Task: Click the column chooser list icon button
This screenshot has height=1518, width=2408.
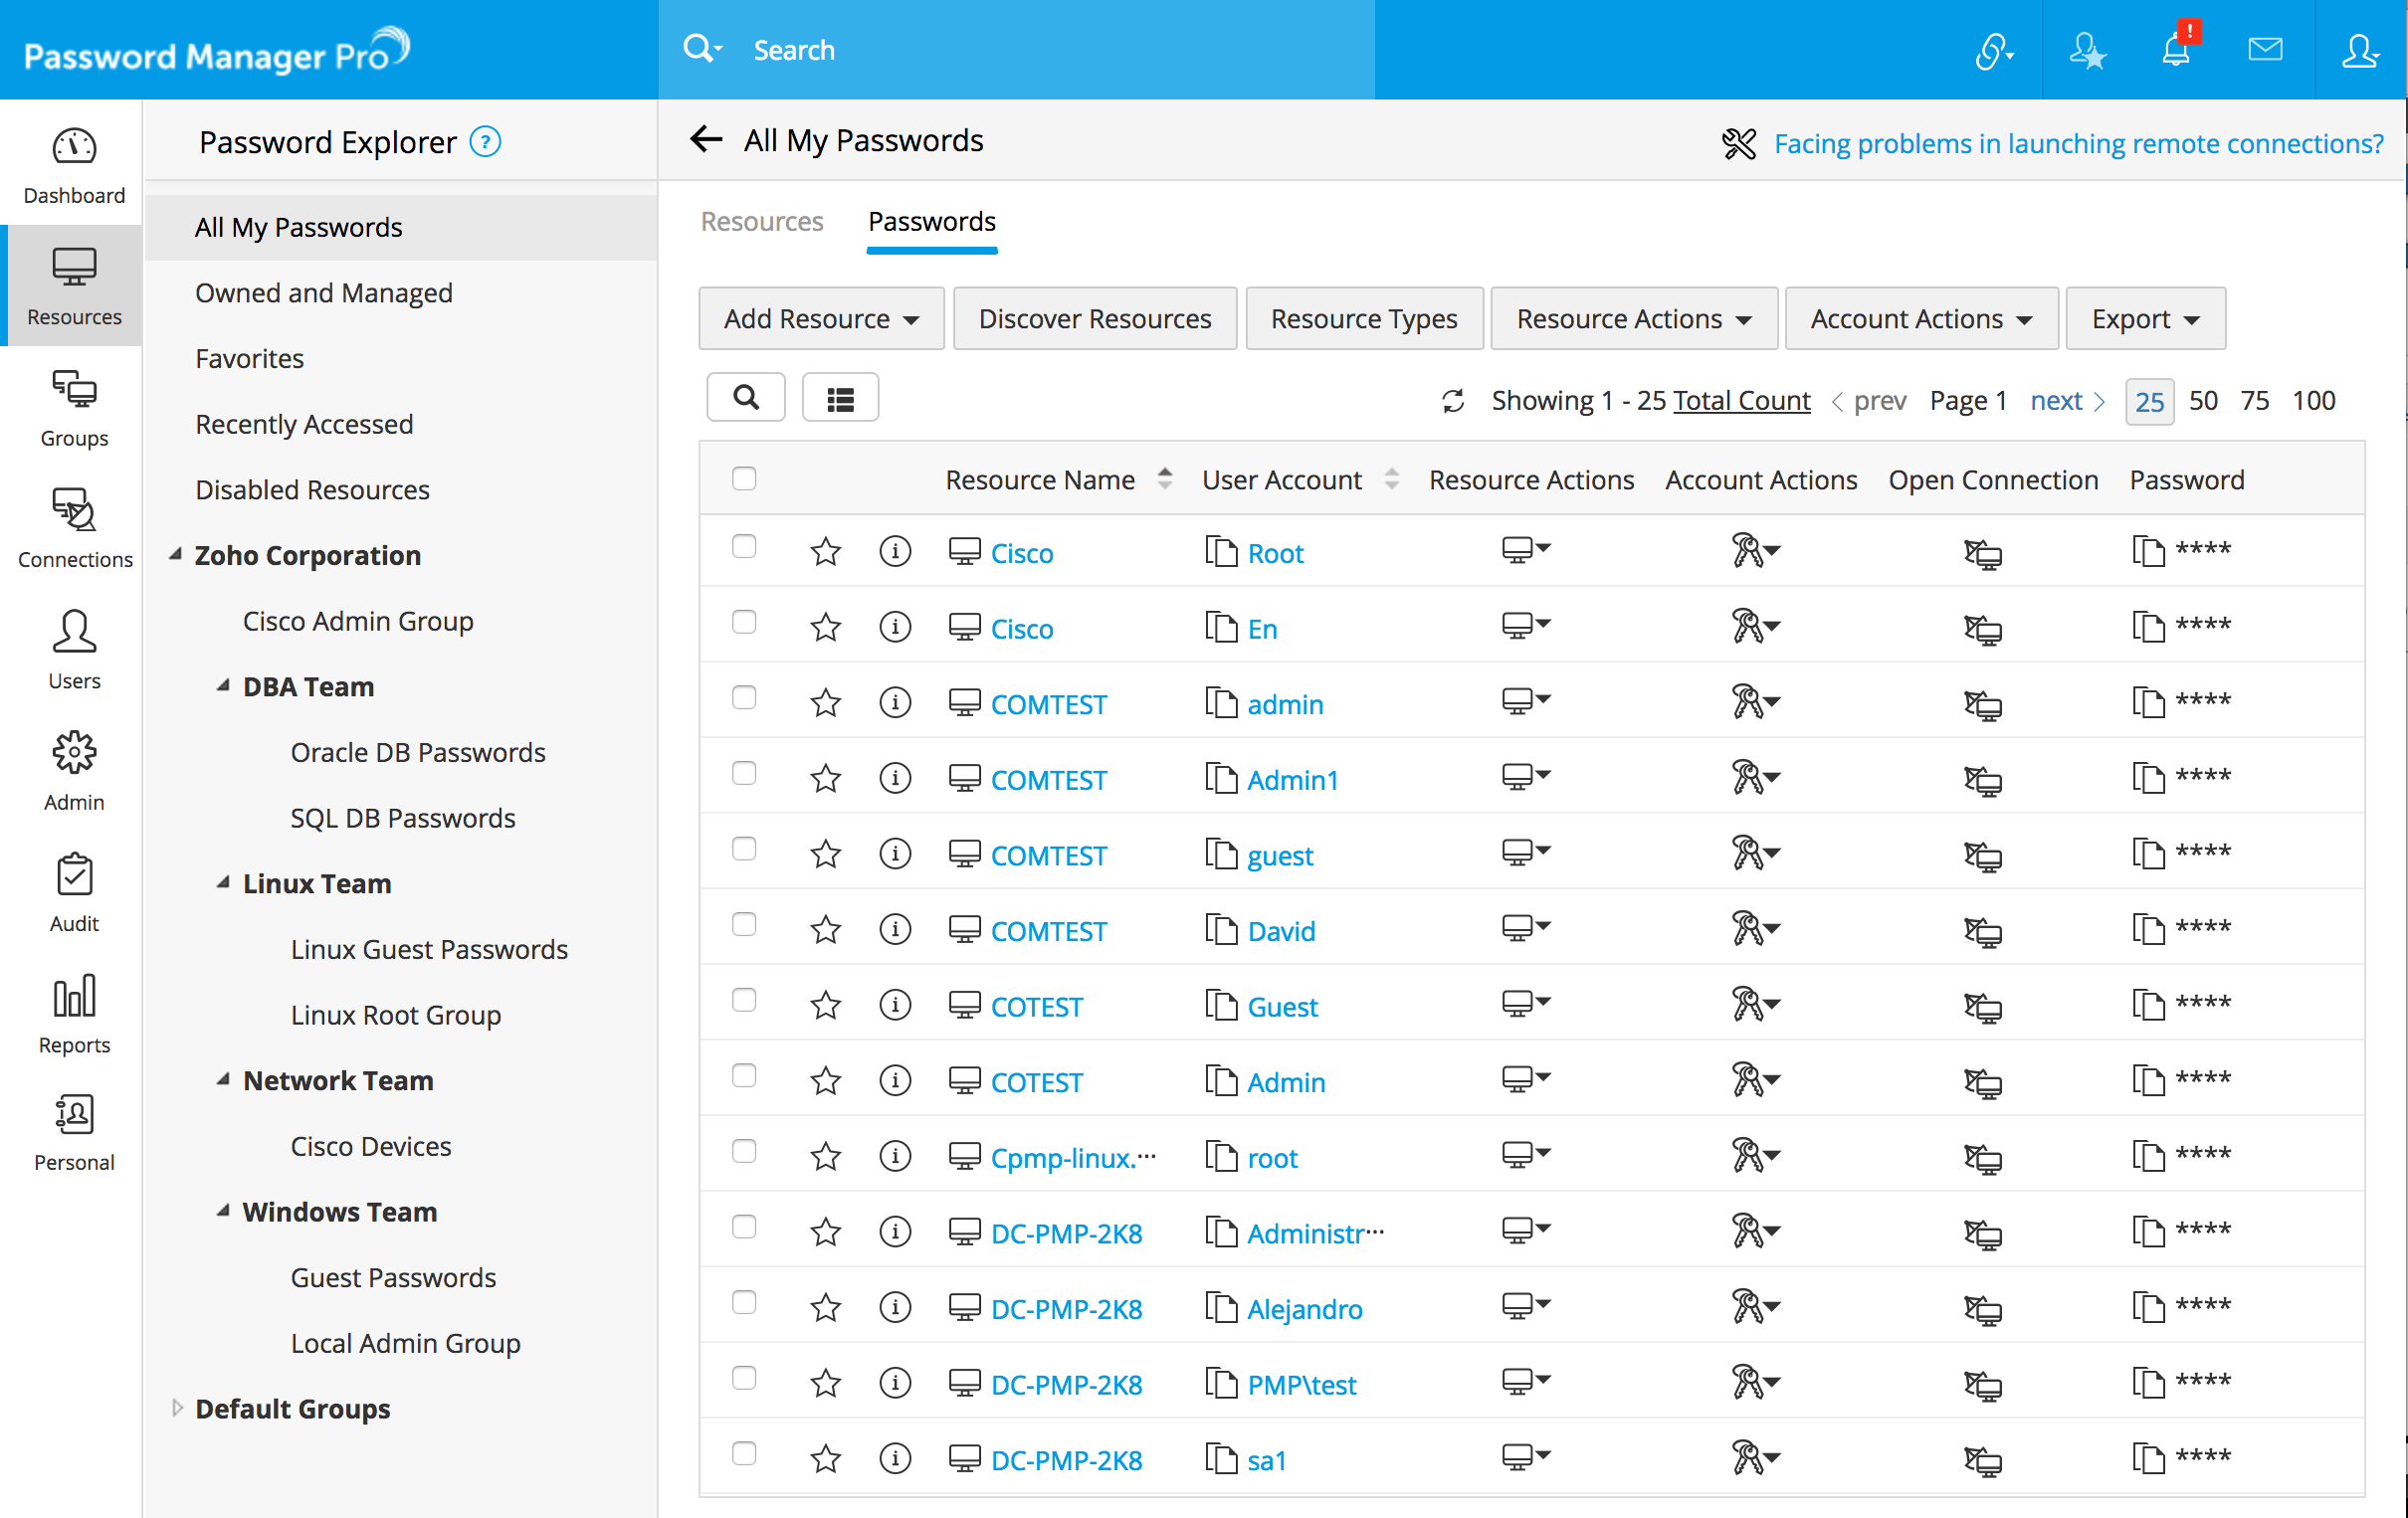Action: (840, 399)
